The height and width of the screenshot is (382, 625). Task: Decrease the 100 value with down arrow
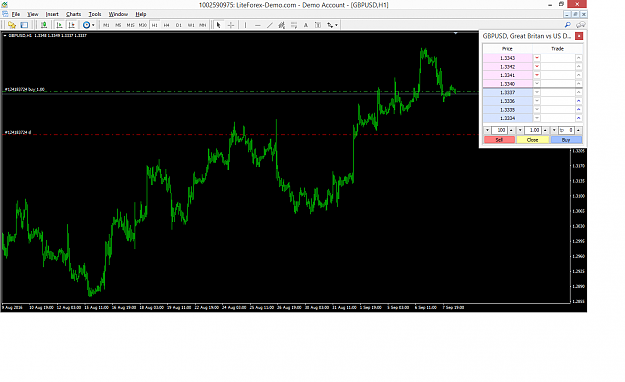(487, 130)
